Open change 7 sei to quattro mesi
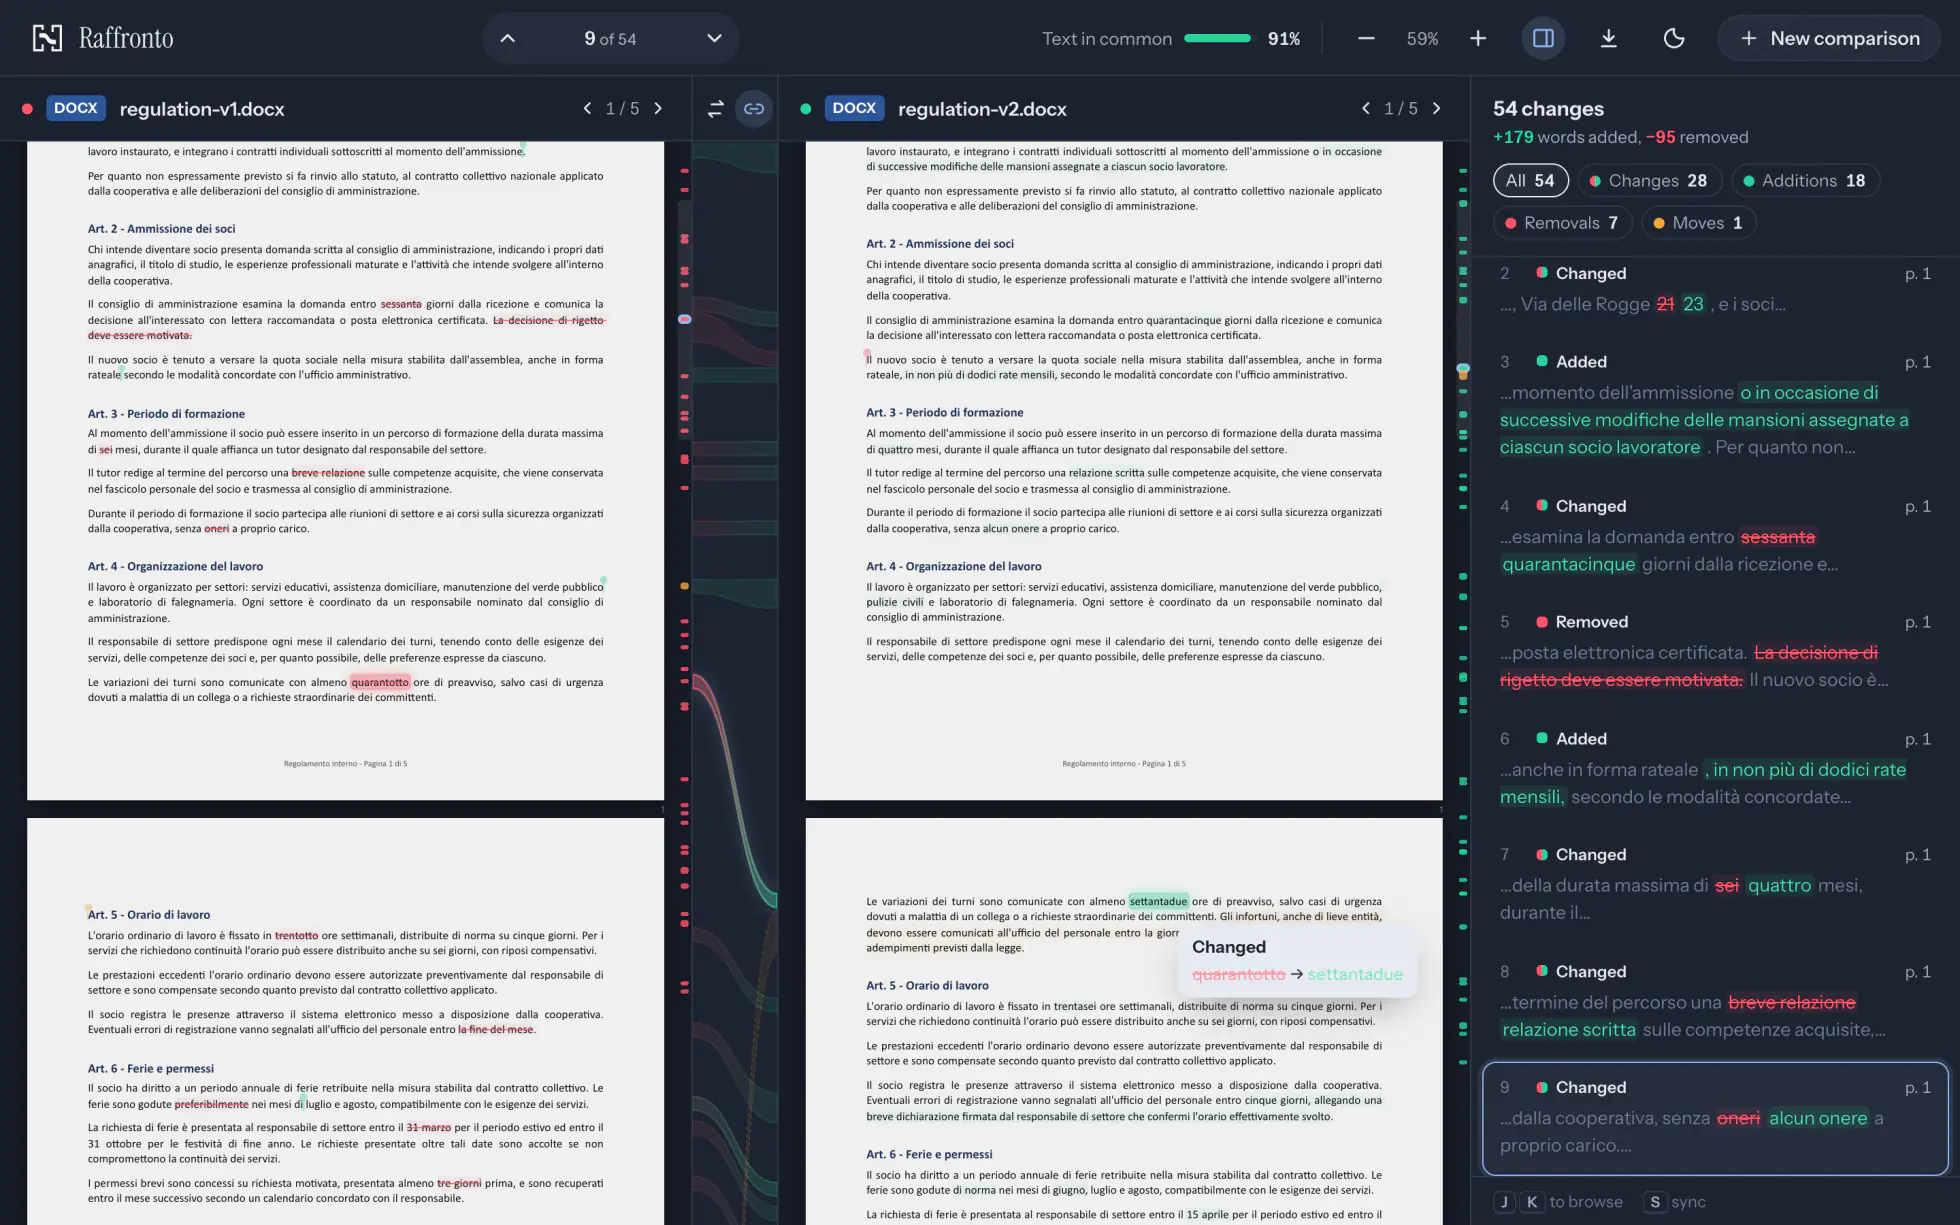1960x1225 pixels. 1714,884
